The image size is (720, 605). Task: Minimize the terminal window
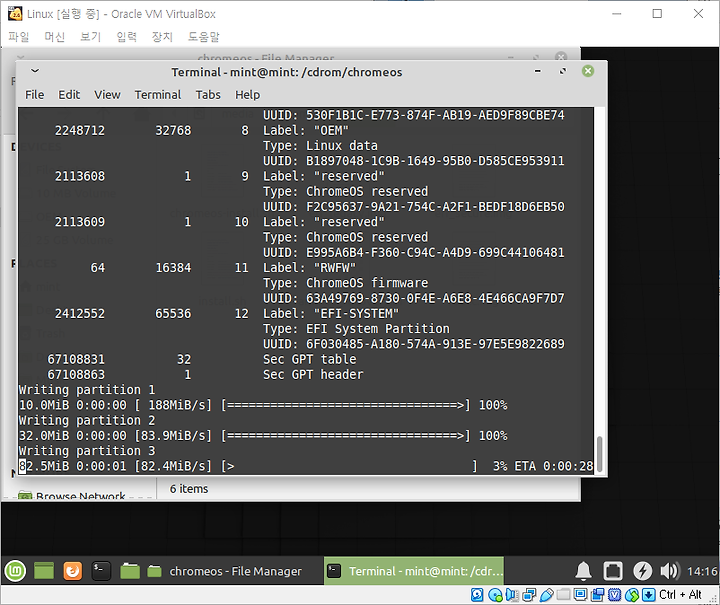538,71
